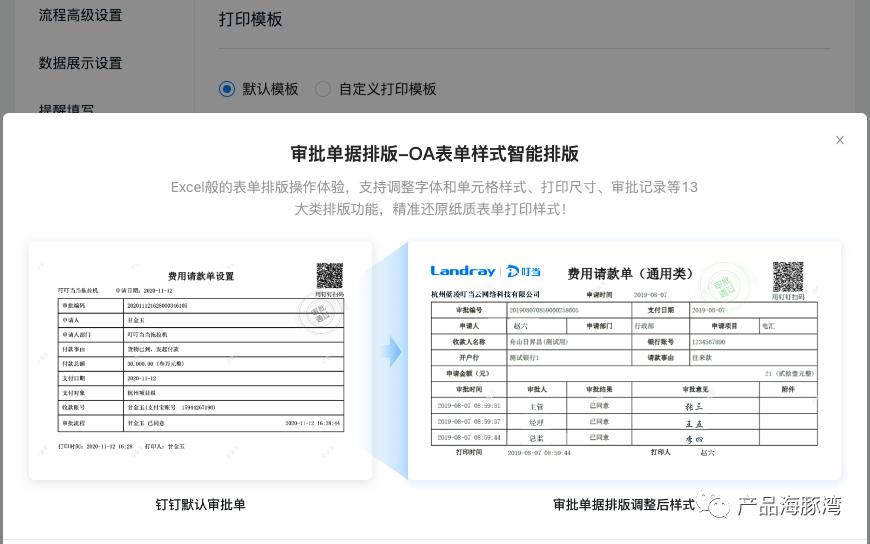Click the partially hidden 提醒填写 sidebar item
Image resolution: width=870 pixels, height=544 pixels.
[x=67, y=108]
